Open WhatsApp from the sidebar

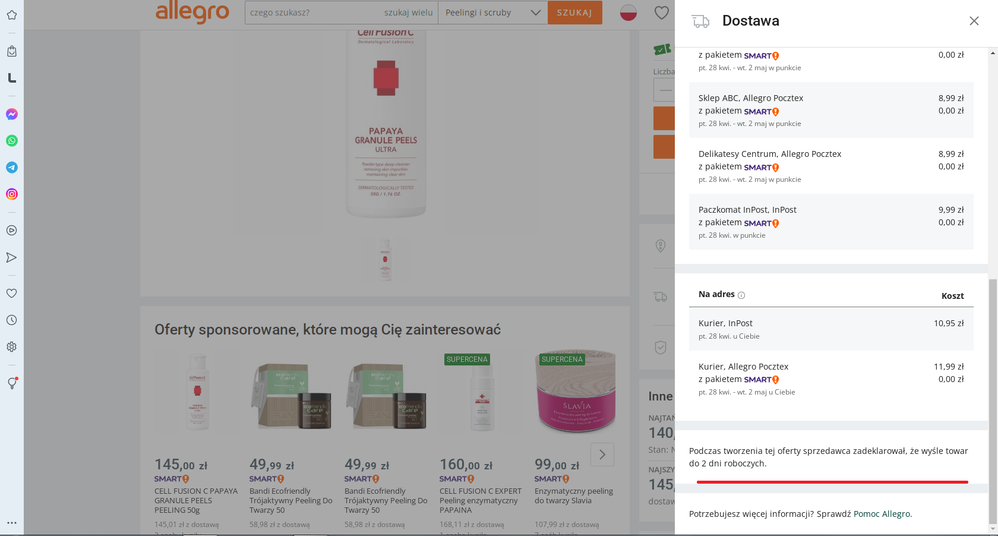12,141
